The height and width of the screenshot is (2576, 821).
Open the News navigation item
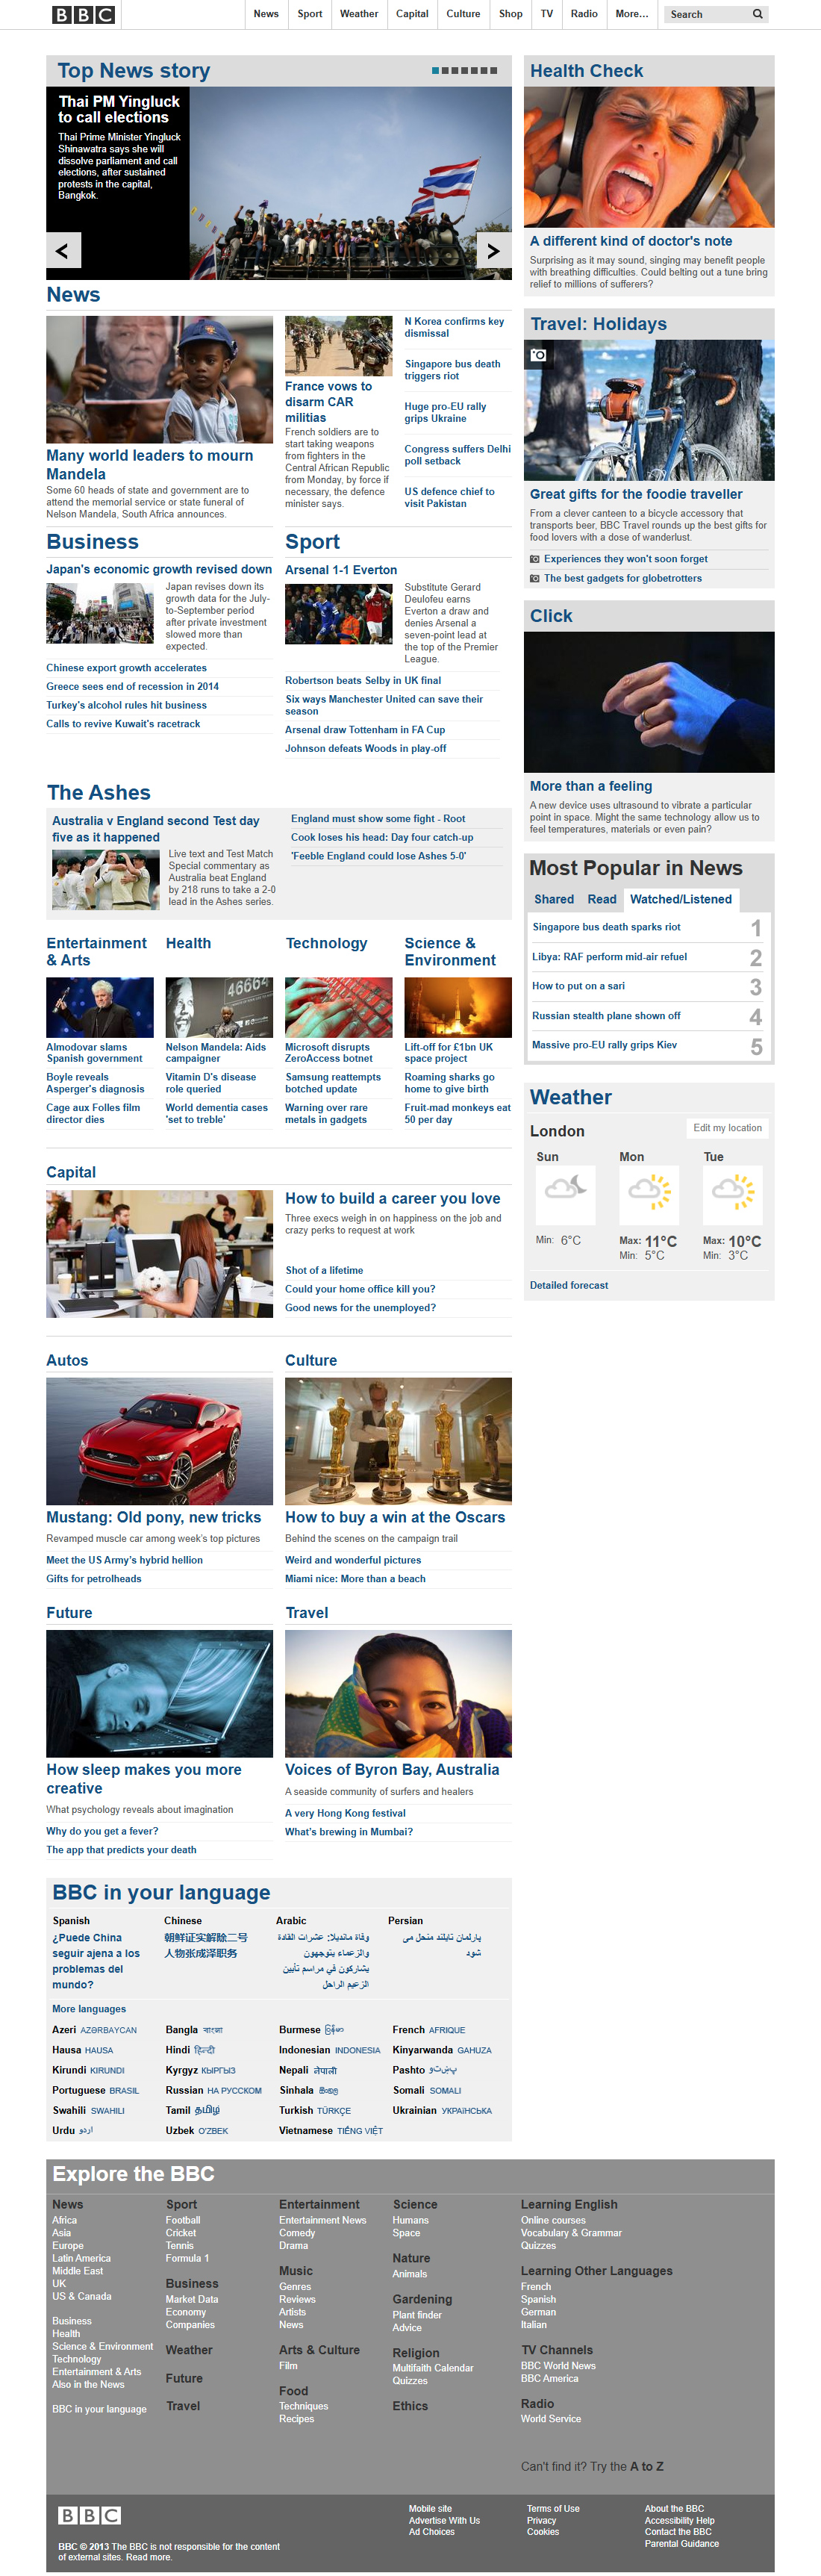coord(266,14)
